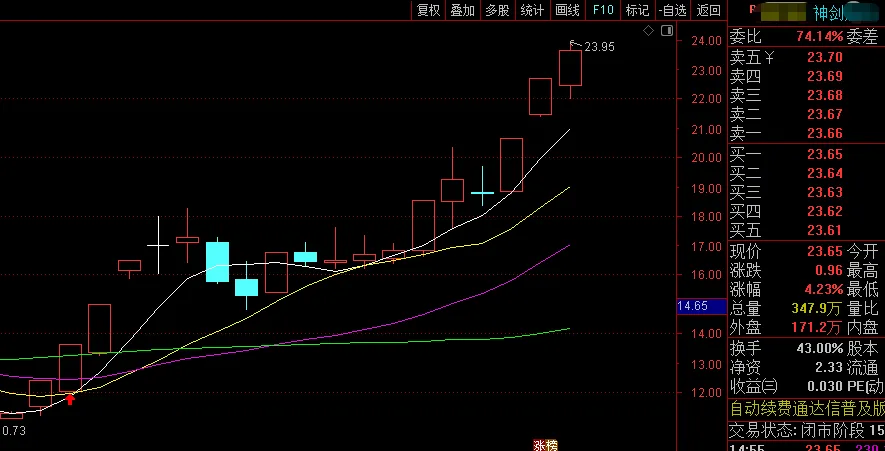885x451 pixels.
Task: Click the 外盘 171.2万 value
Action: coord(817,327)
